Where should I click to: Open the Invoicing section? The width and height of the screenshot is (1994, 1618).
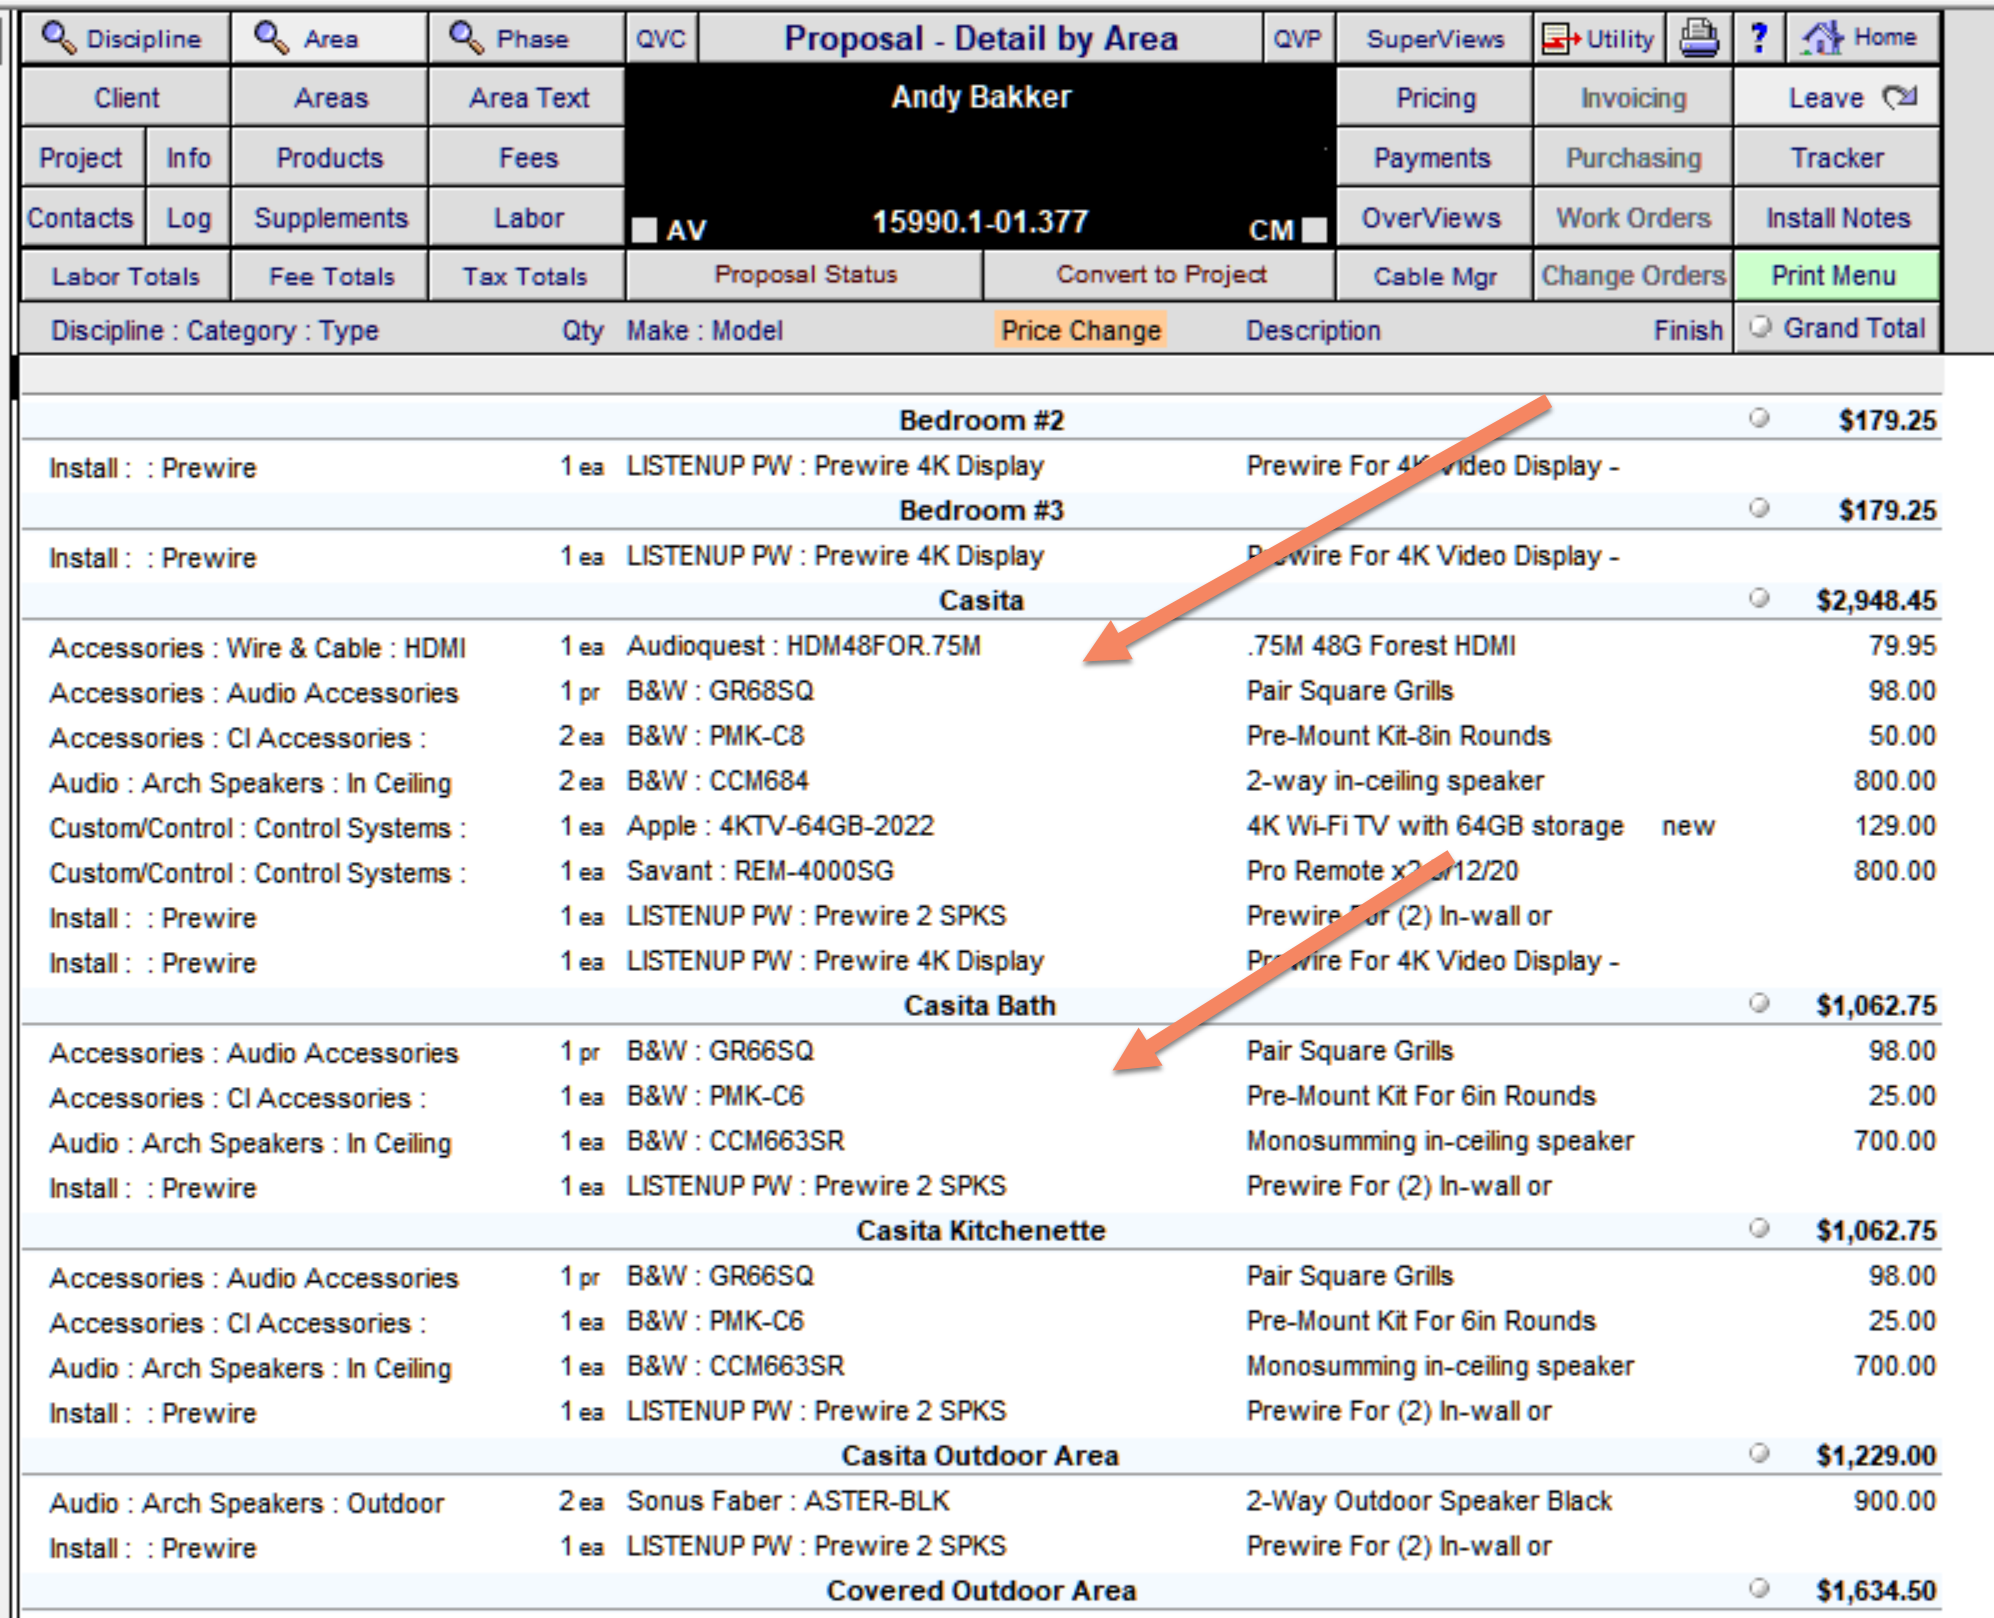click(1632, 98)
